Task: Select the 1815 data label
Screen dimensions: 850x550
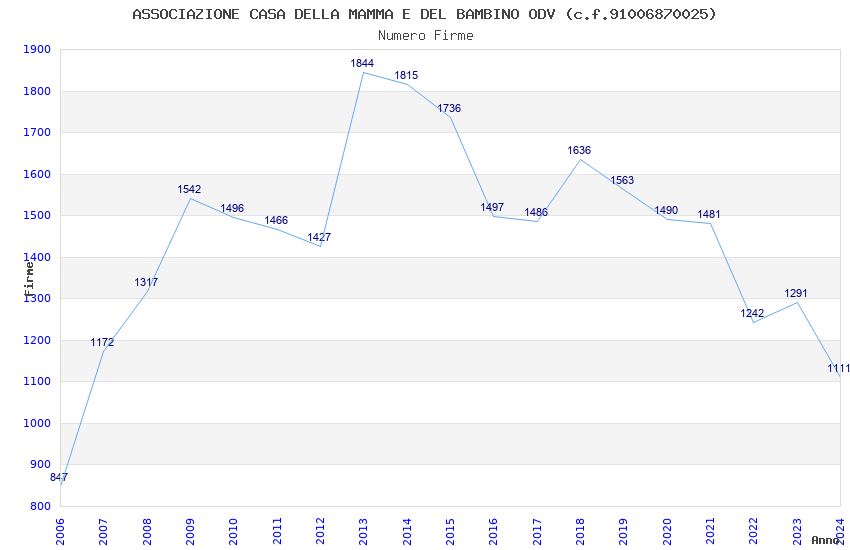Action: (406, 75)
